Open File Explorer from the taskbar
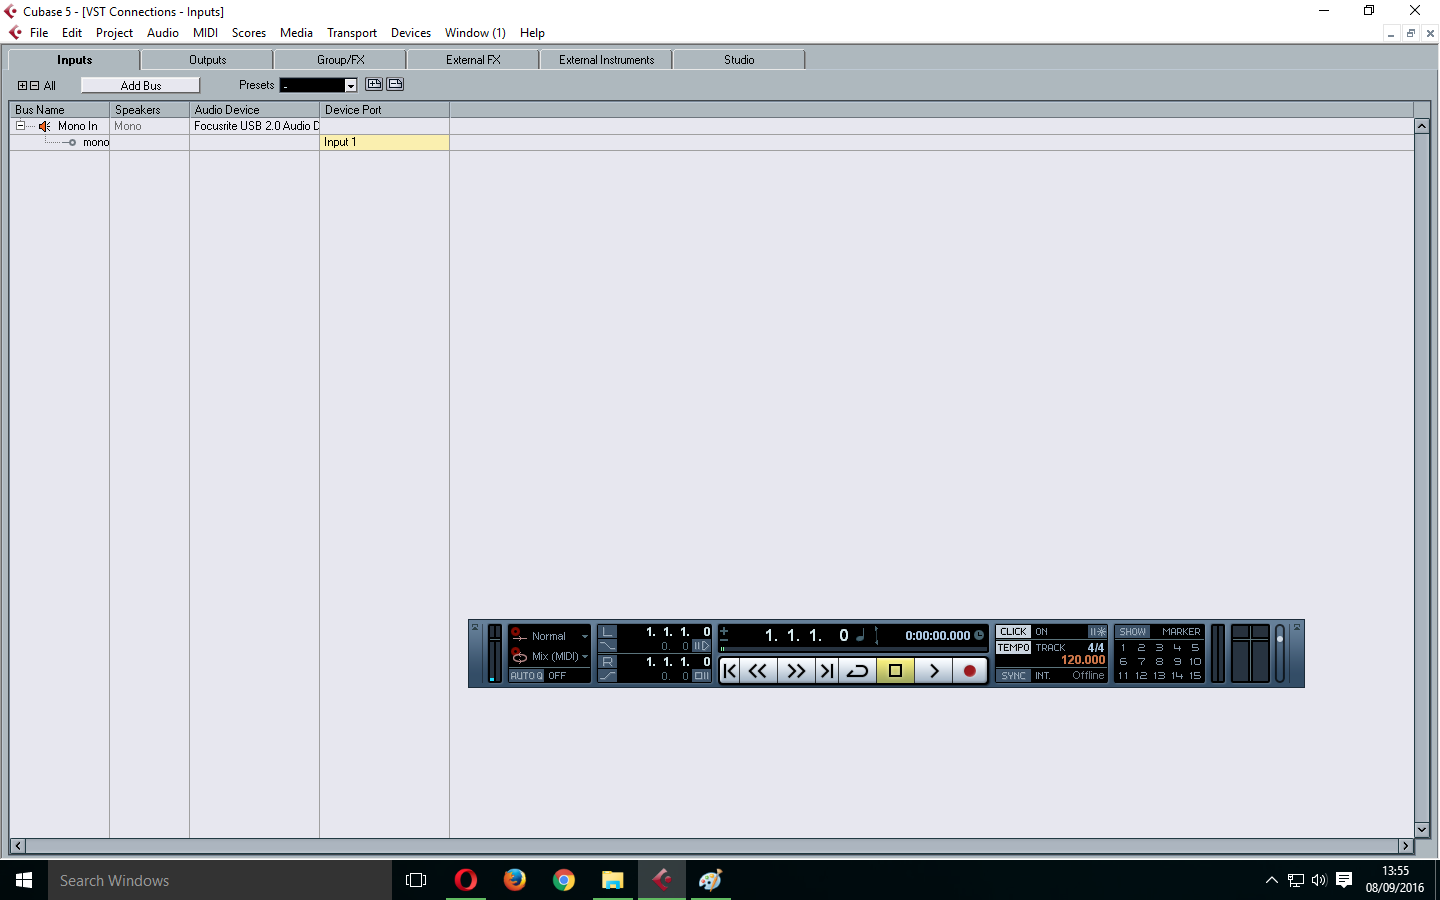Image resolution: width=1440 pixels, height=900 pixels. (613, 880)
